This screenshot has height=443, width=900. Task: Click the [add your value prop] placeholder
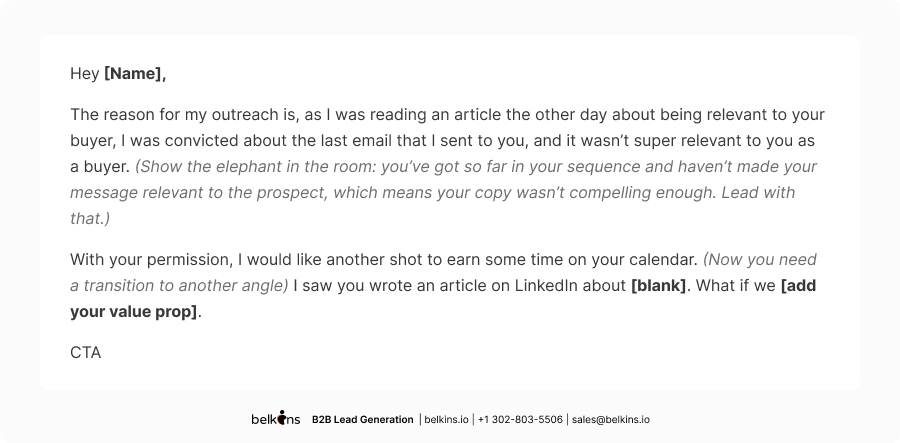tap(443, 298)
